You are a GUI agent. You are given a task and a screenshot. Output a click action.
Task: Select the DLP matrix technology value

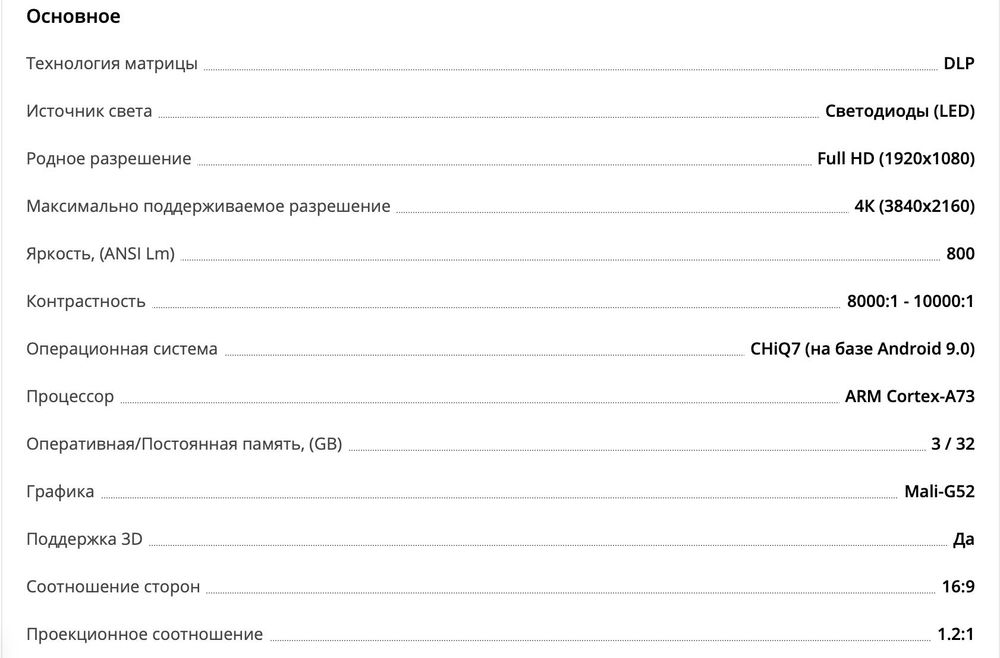coord(958,64)
